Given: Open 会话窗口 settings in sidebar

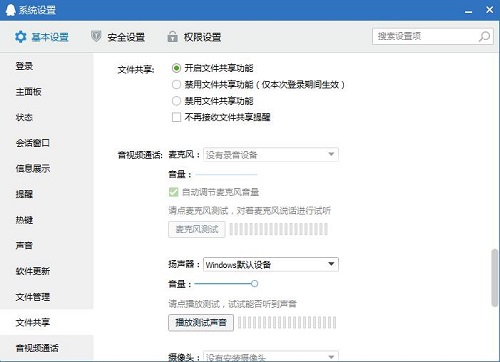Looking at the screenshot, I should click(x=47, y=143).
